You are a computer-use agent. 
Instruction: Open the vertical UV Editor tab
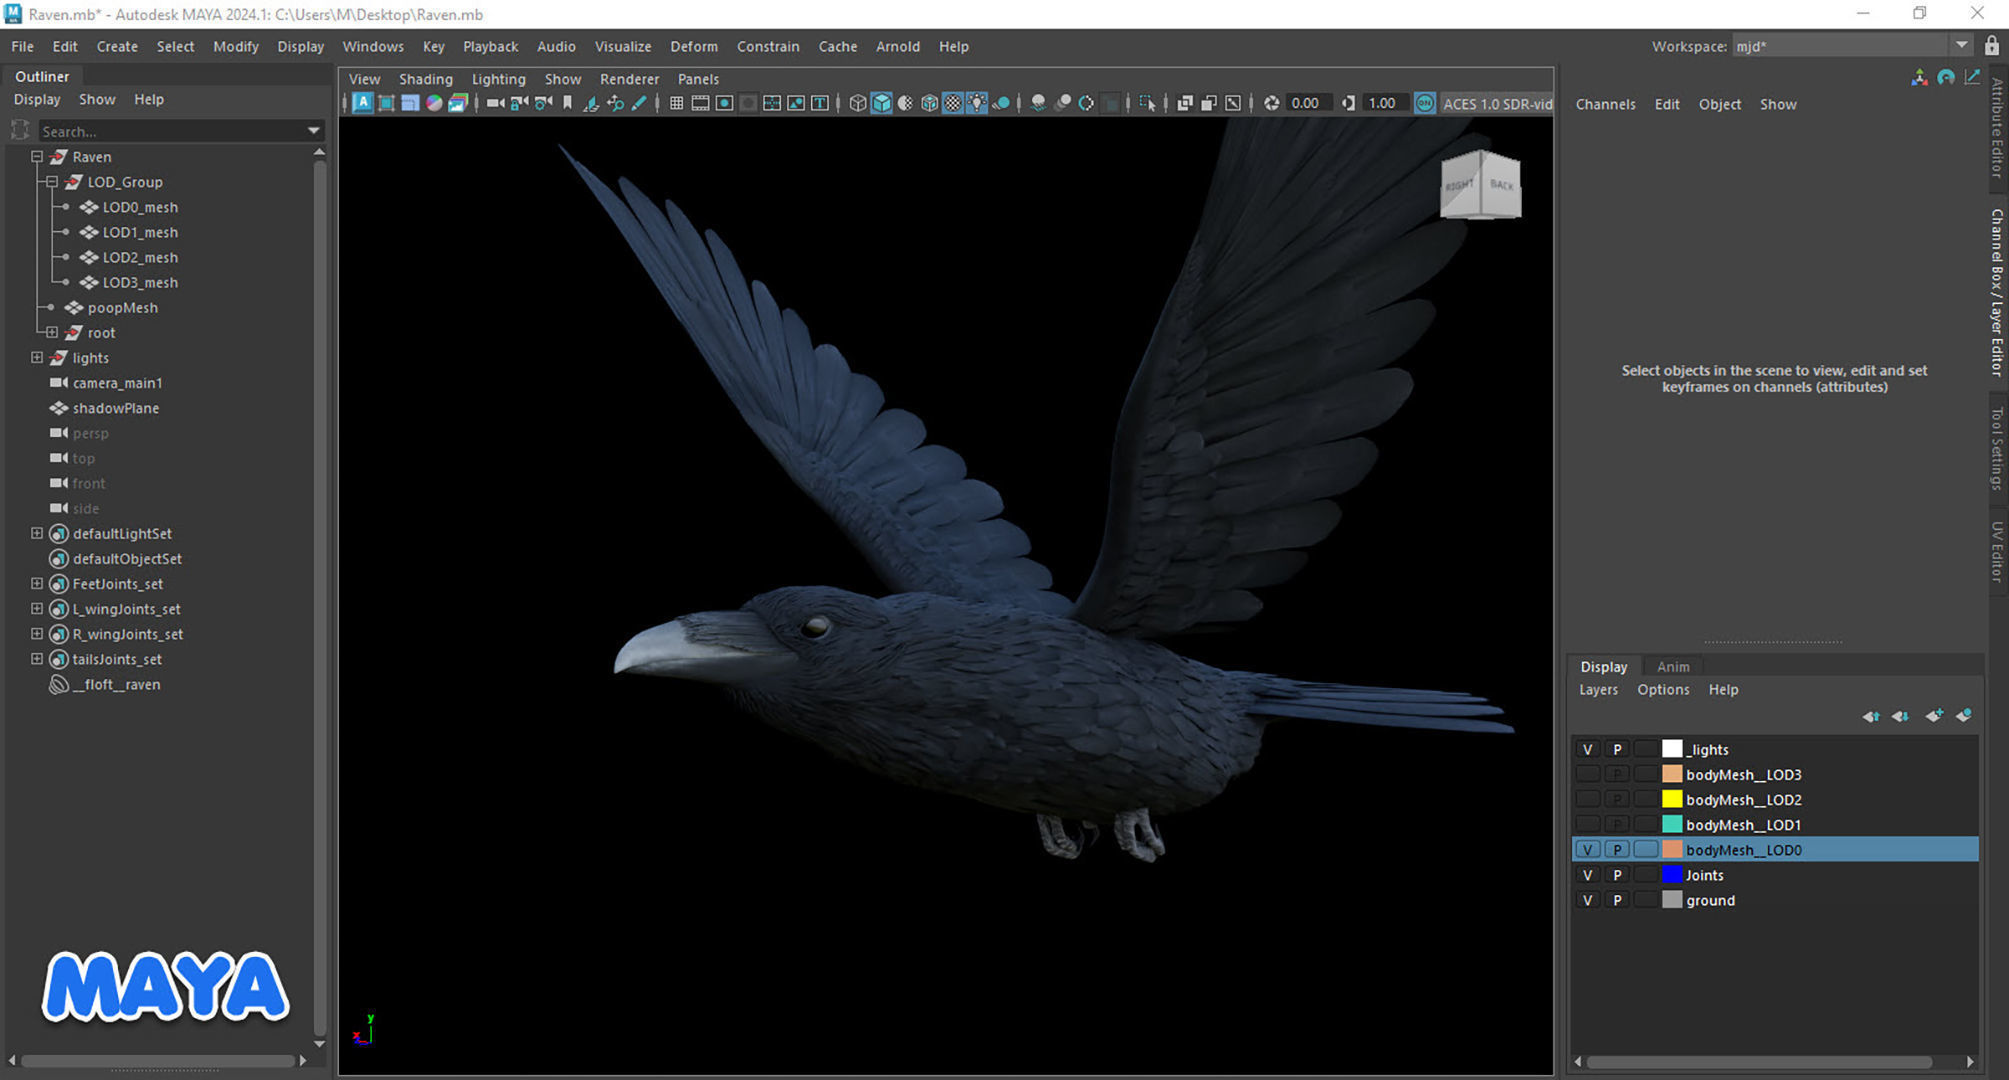(x=1996, y=551)
